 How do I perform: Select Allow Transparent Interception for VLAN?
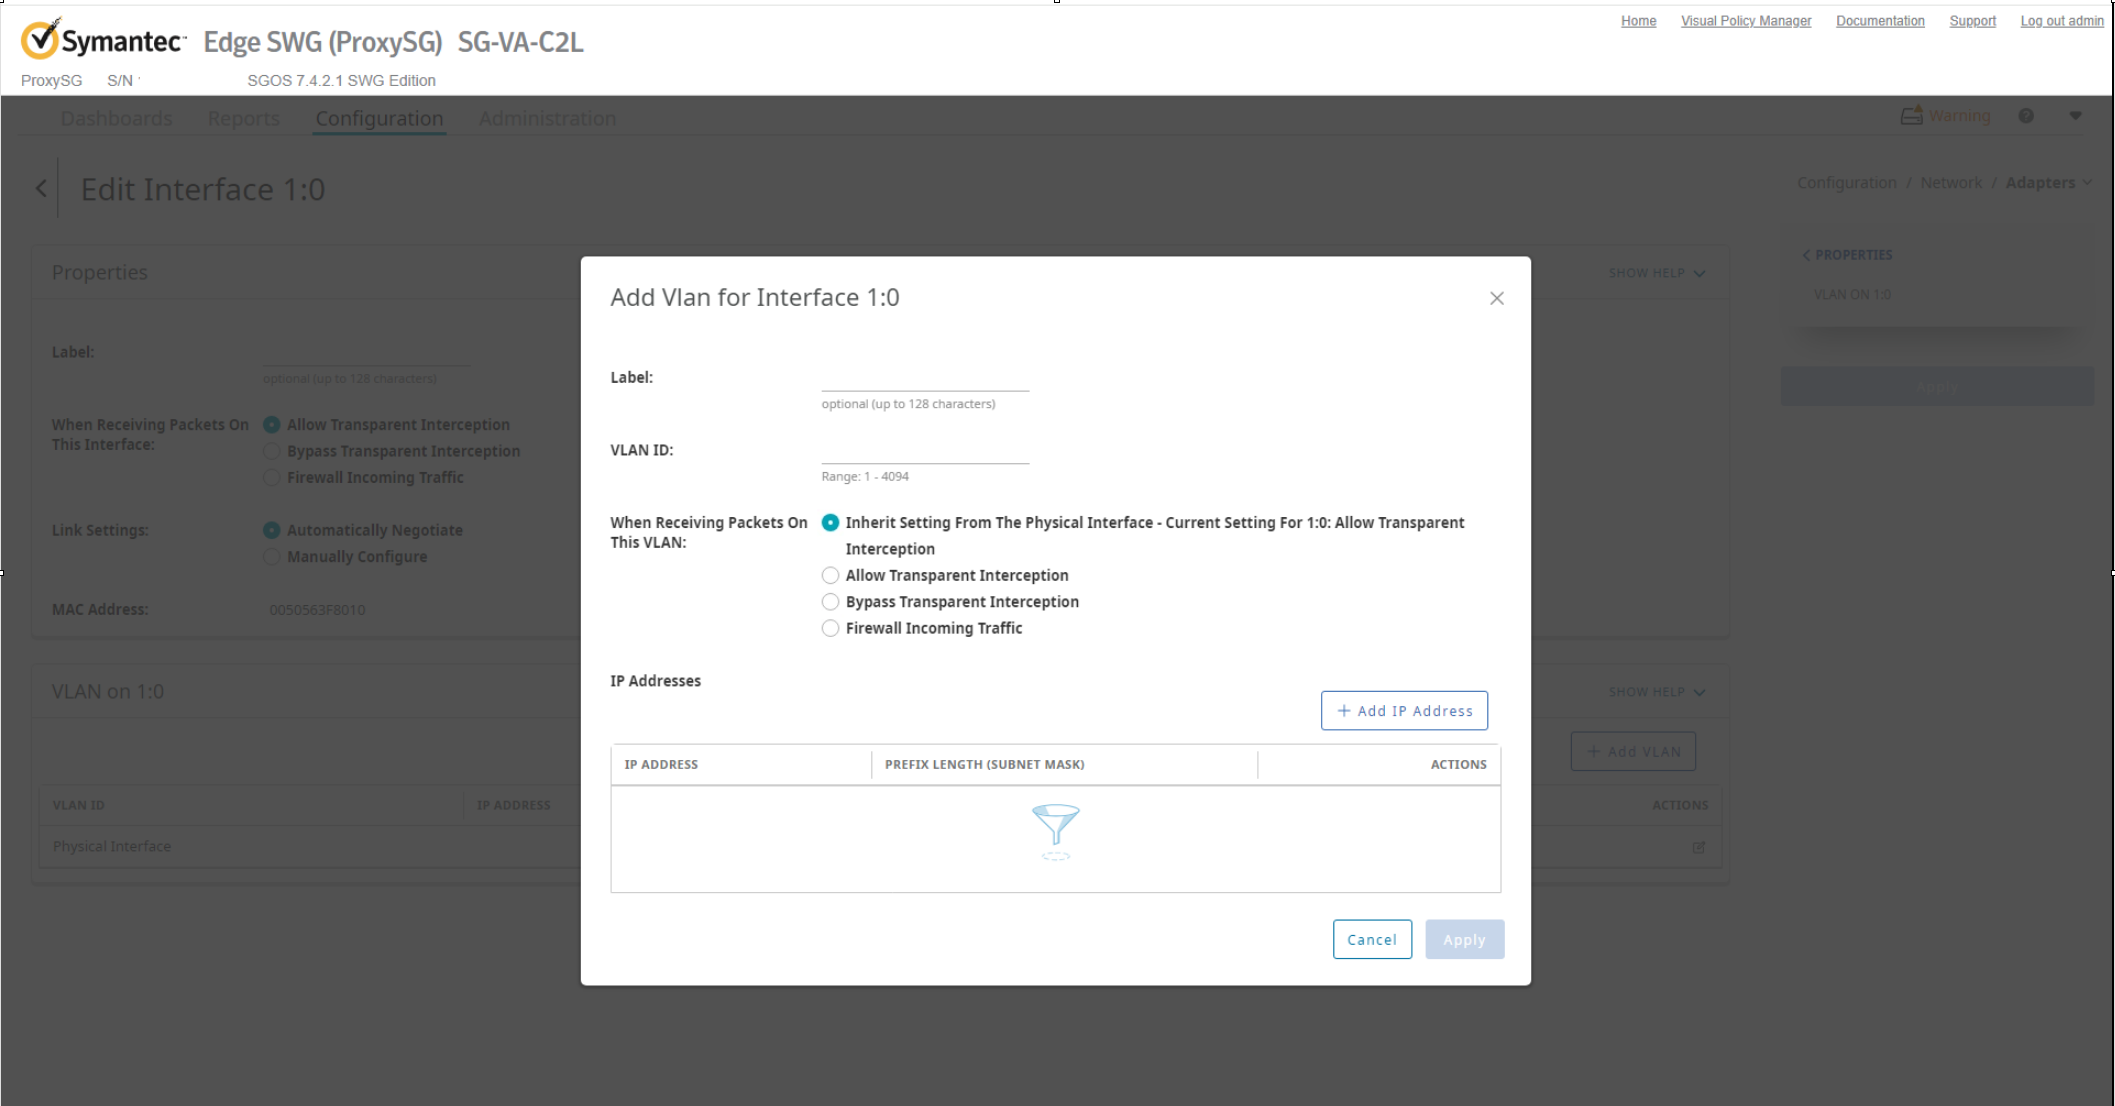(830, 576)
